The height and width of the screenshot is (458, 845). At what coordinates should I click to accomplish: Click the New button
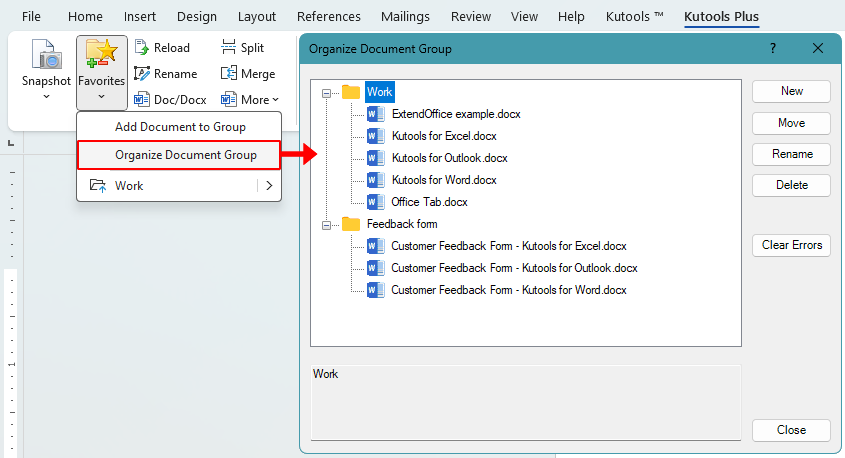coord(791,91)
